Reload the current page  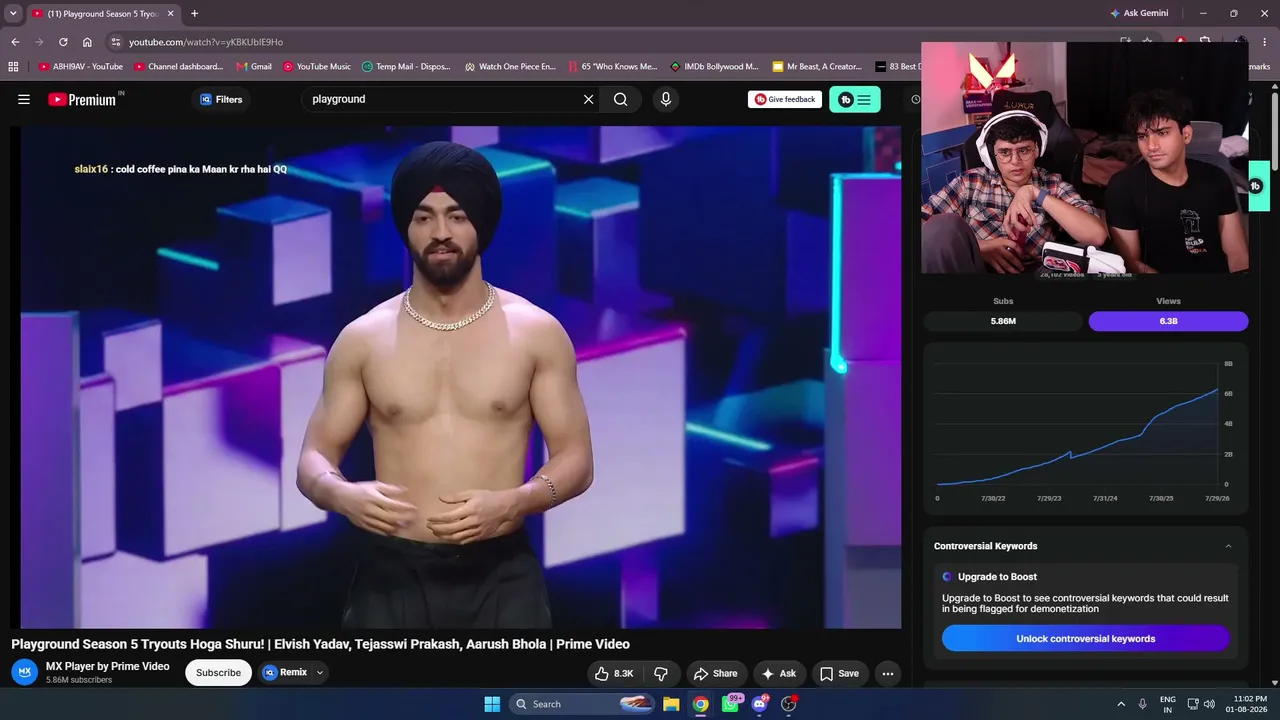(x=63, y=42)
